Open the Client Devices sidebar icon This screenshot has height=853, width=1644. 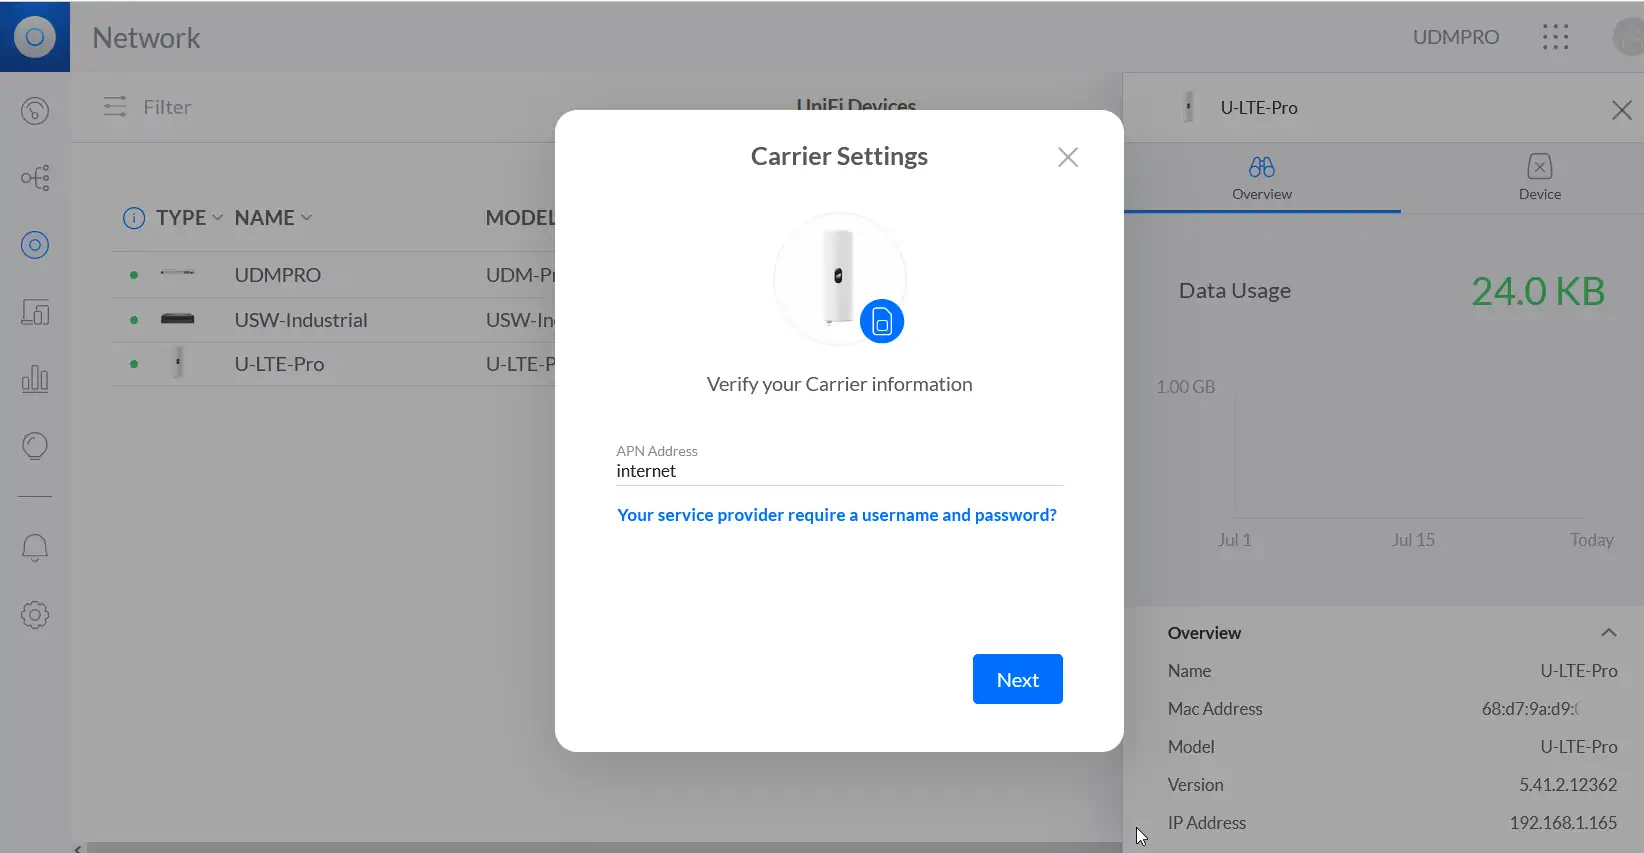pos(35,313)
